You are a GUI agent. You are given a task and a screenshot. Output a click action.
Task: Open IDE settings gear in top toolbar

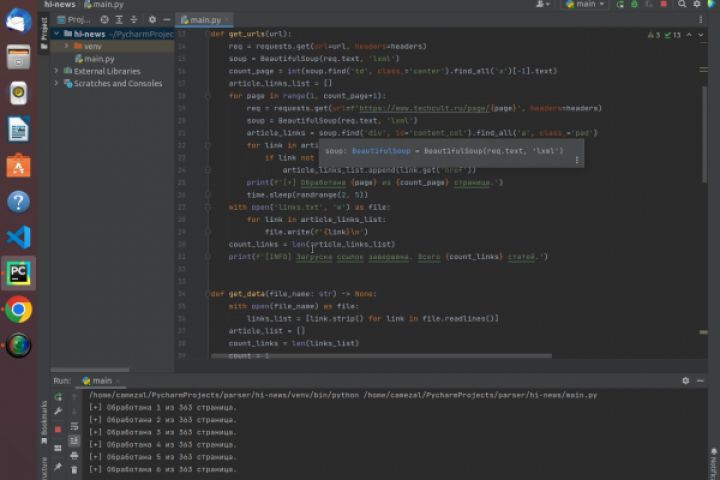(697, 4)
